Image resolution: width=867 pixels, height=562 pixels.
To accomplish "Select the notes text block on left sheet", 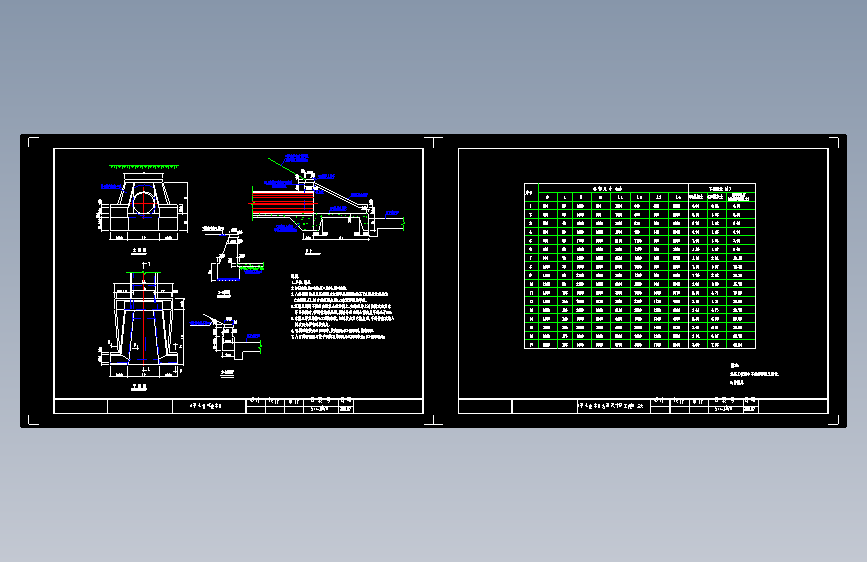I will pyautogui.click(x=342, y=306).
